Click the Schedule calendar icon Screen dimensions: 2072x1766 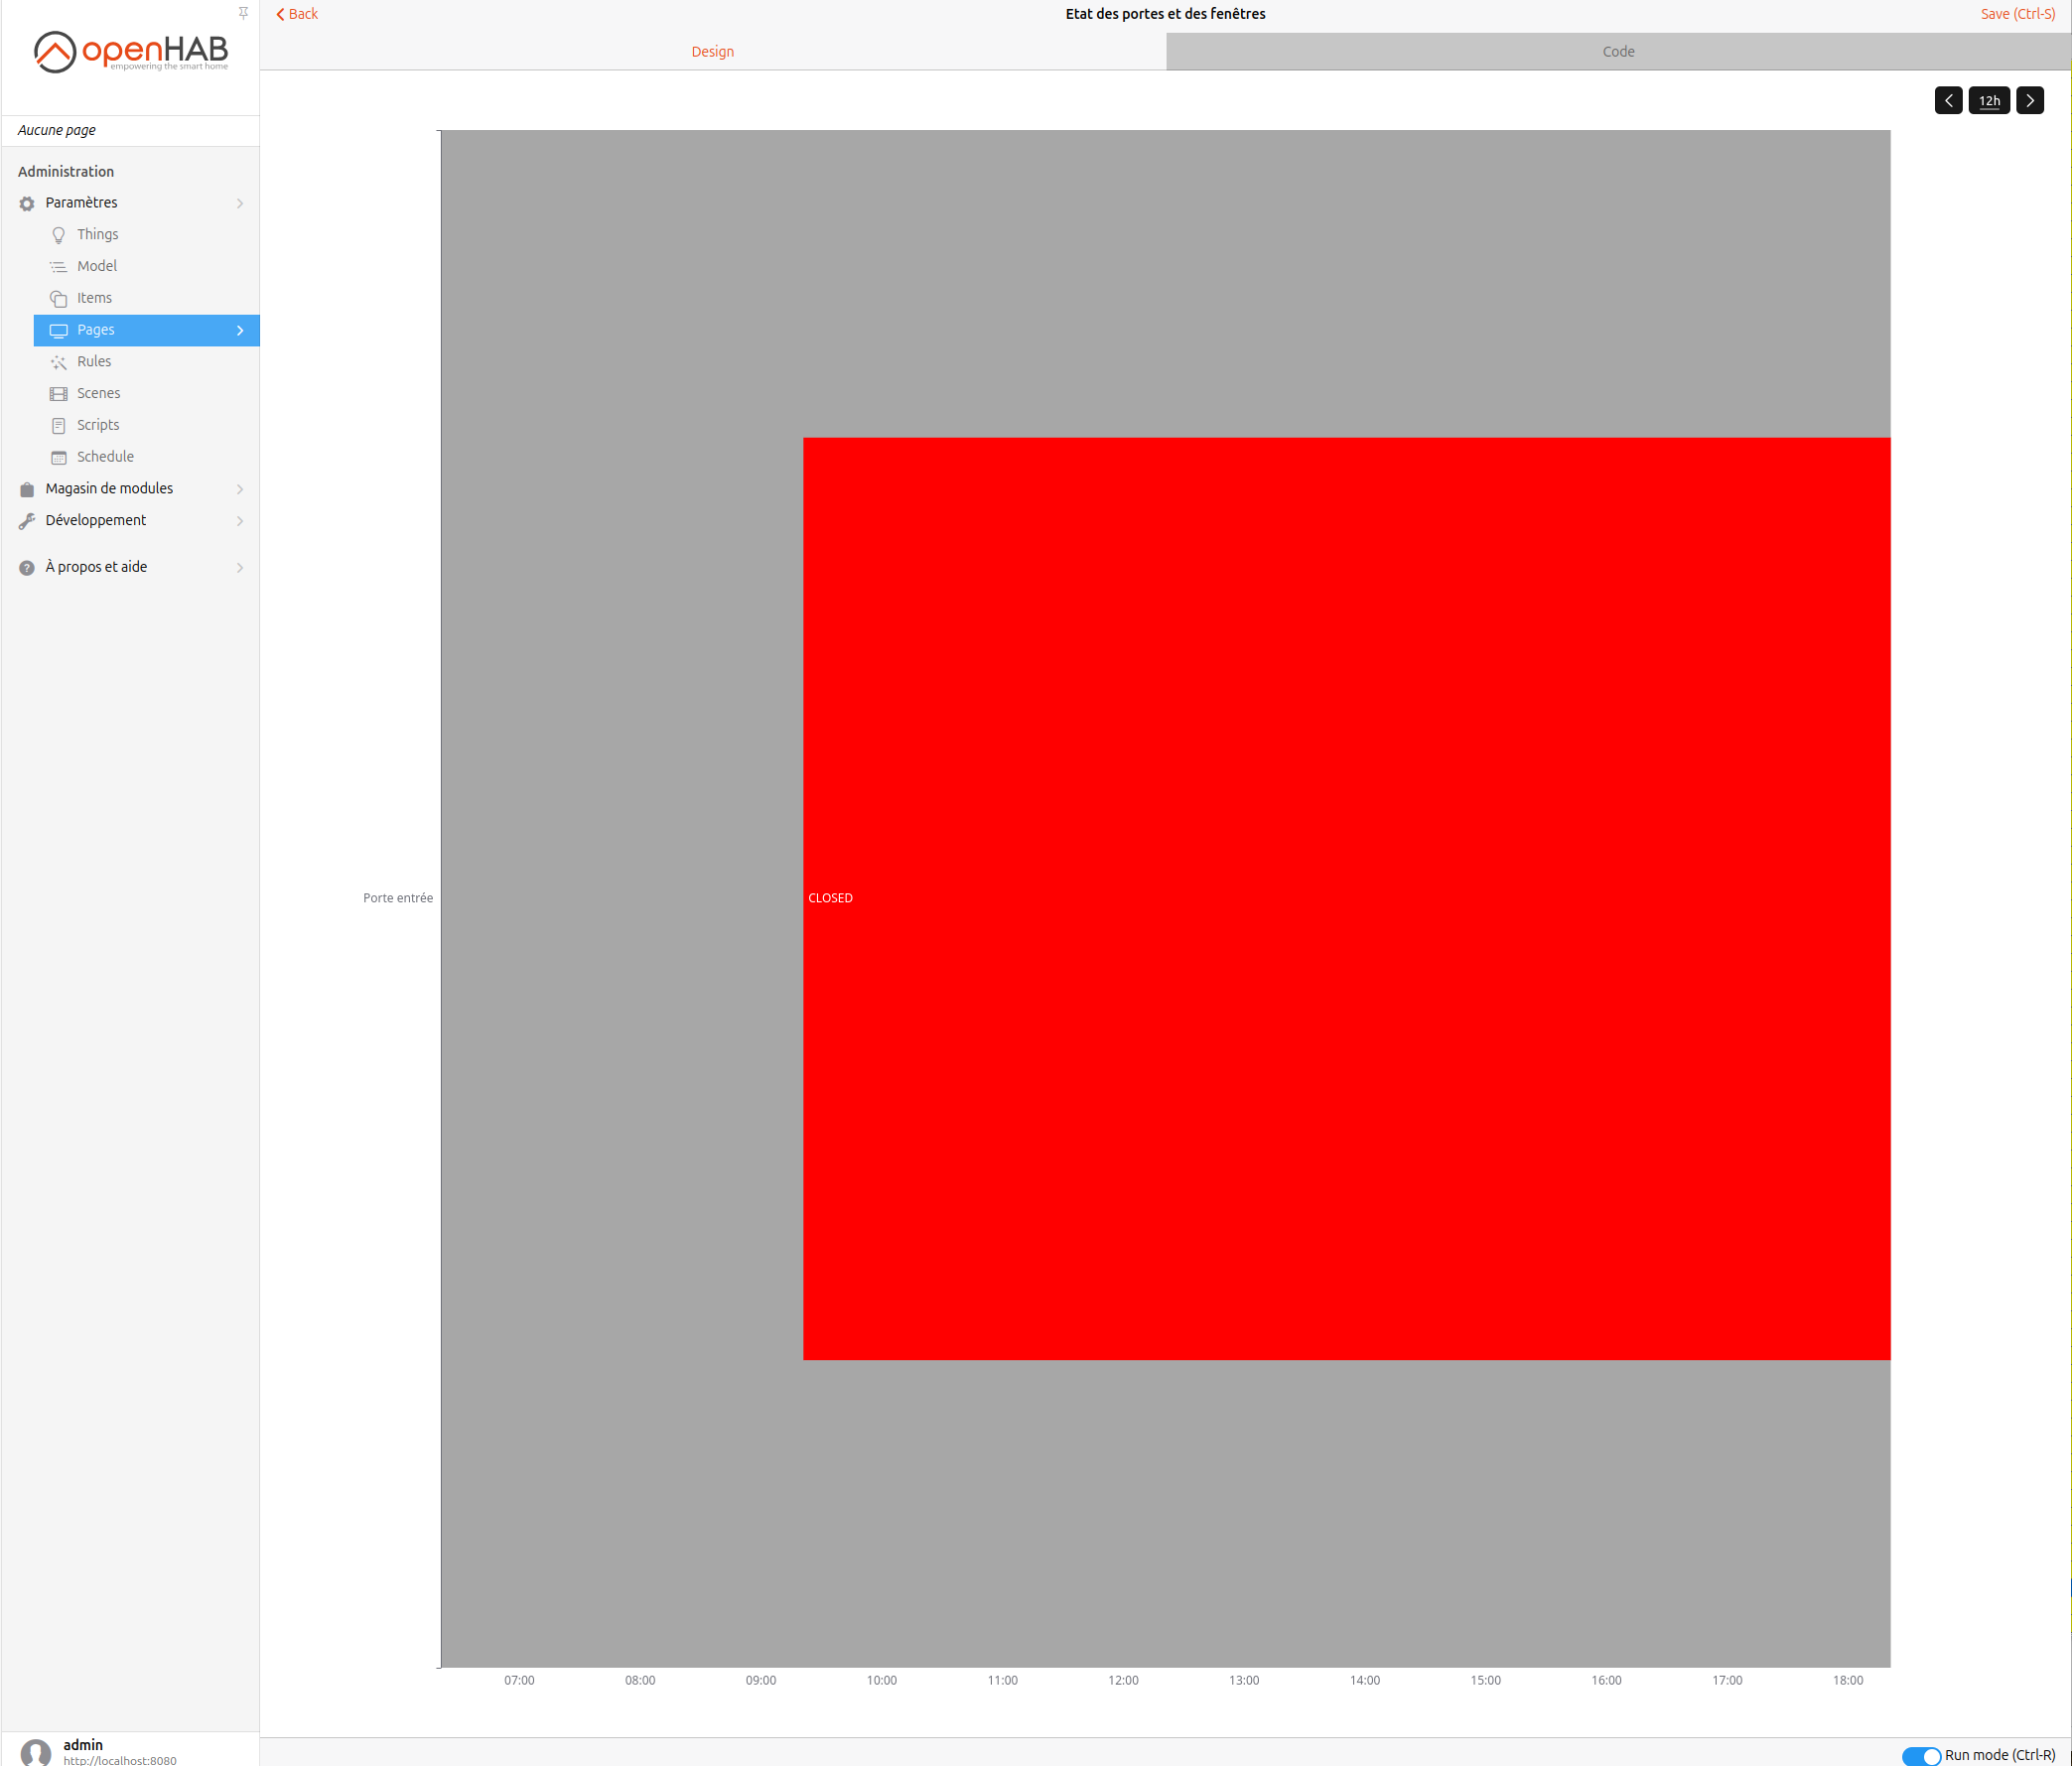pos(59,458)
